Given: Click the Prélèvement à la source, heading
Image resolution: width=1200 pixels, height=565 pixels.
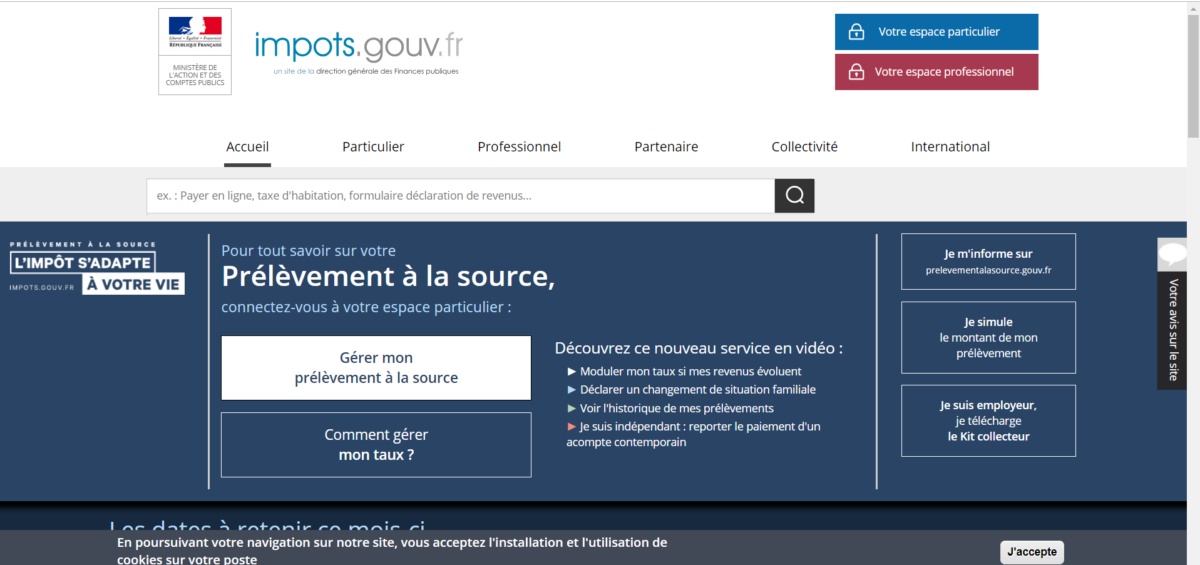Looking at the screenshot, I should coord(388,276).
